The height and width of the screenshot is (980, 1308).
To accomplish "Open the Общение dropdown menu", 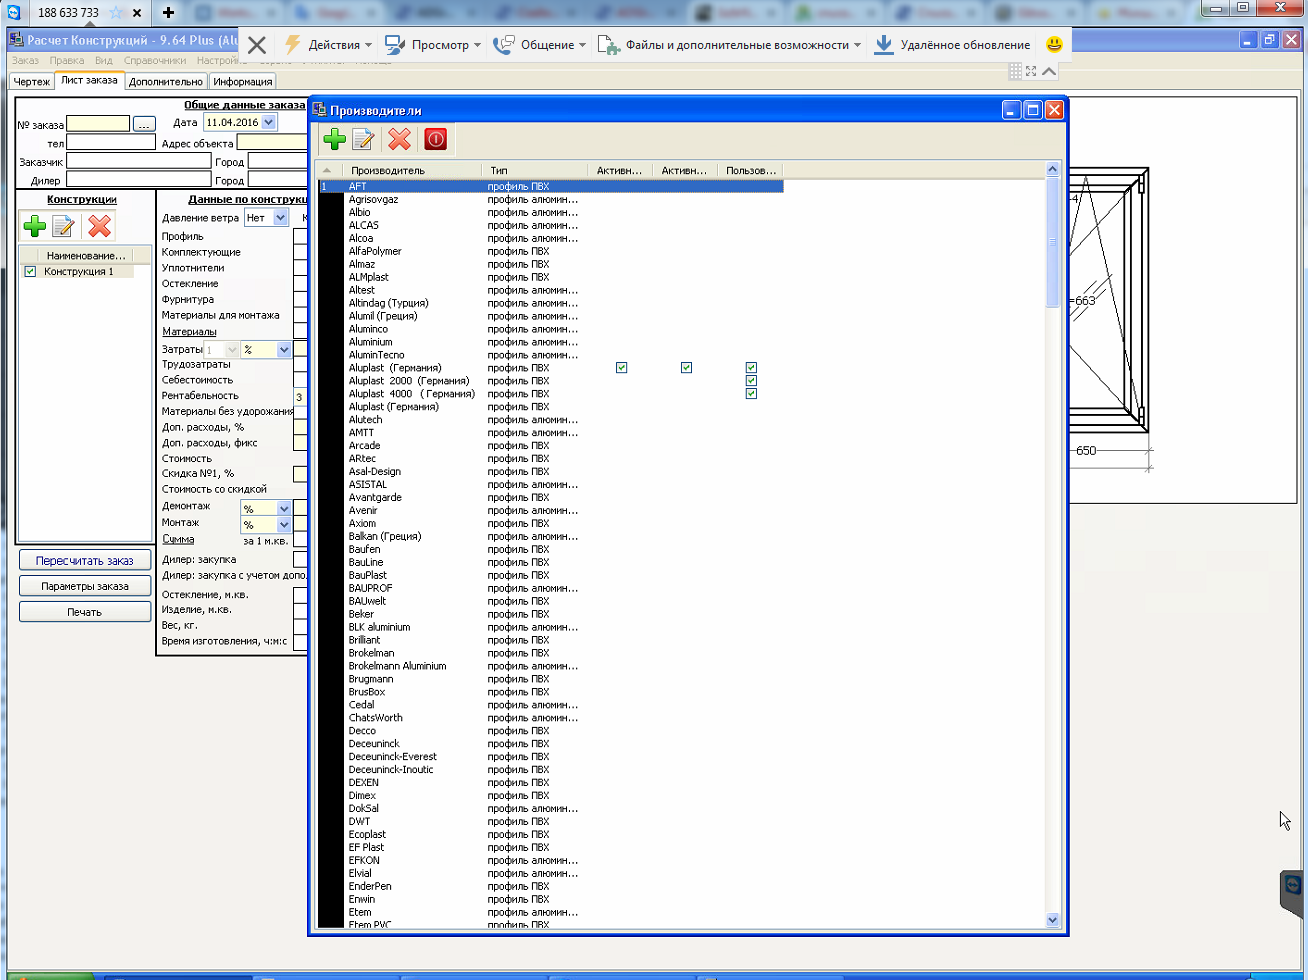I will [540, 45].
